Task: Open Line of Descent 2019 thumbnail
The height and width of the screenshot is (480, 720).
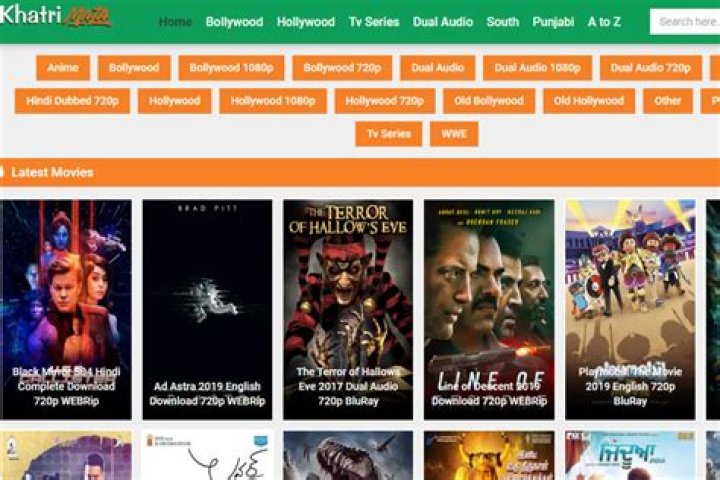Action: click(489, 309)
